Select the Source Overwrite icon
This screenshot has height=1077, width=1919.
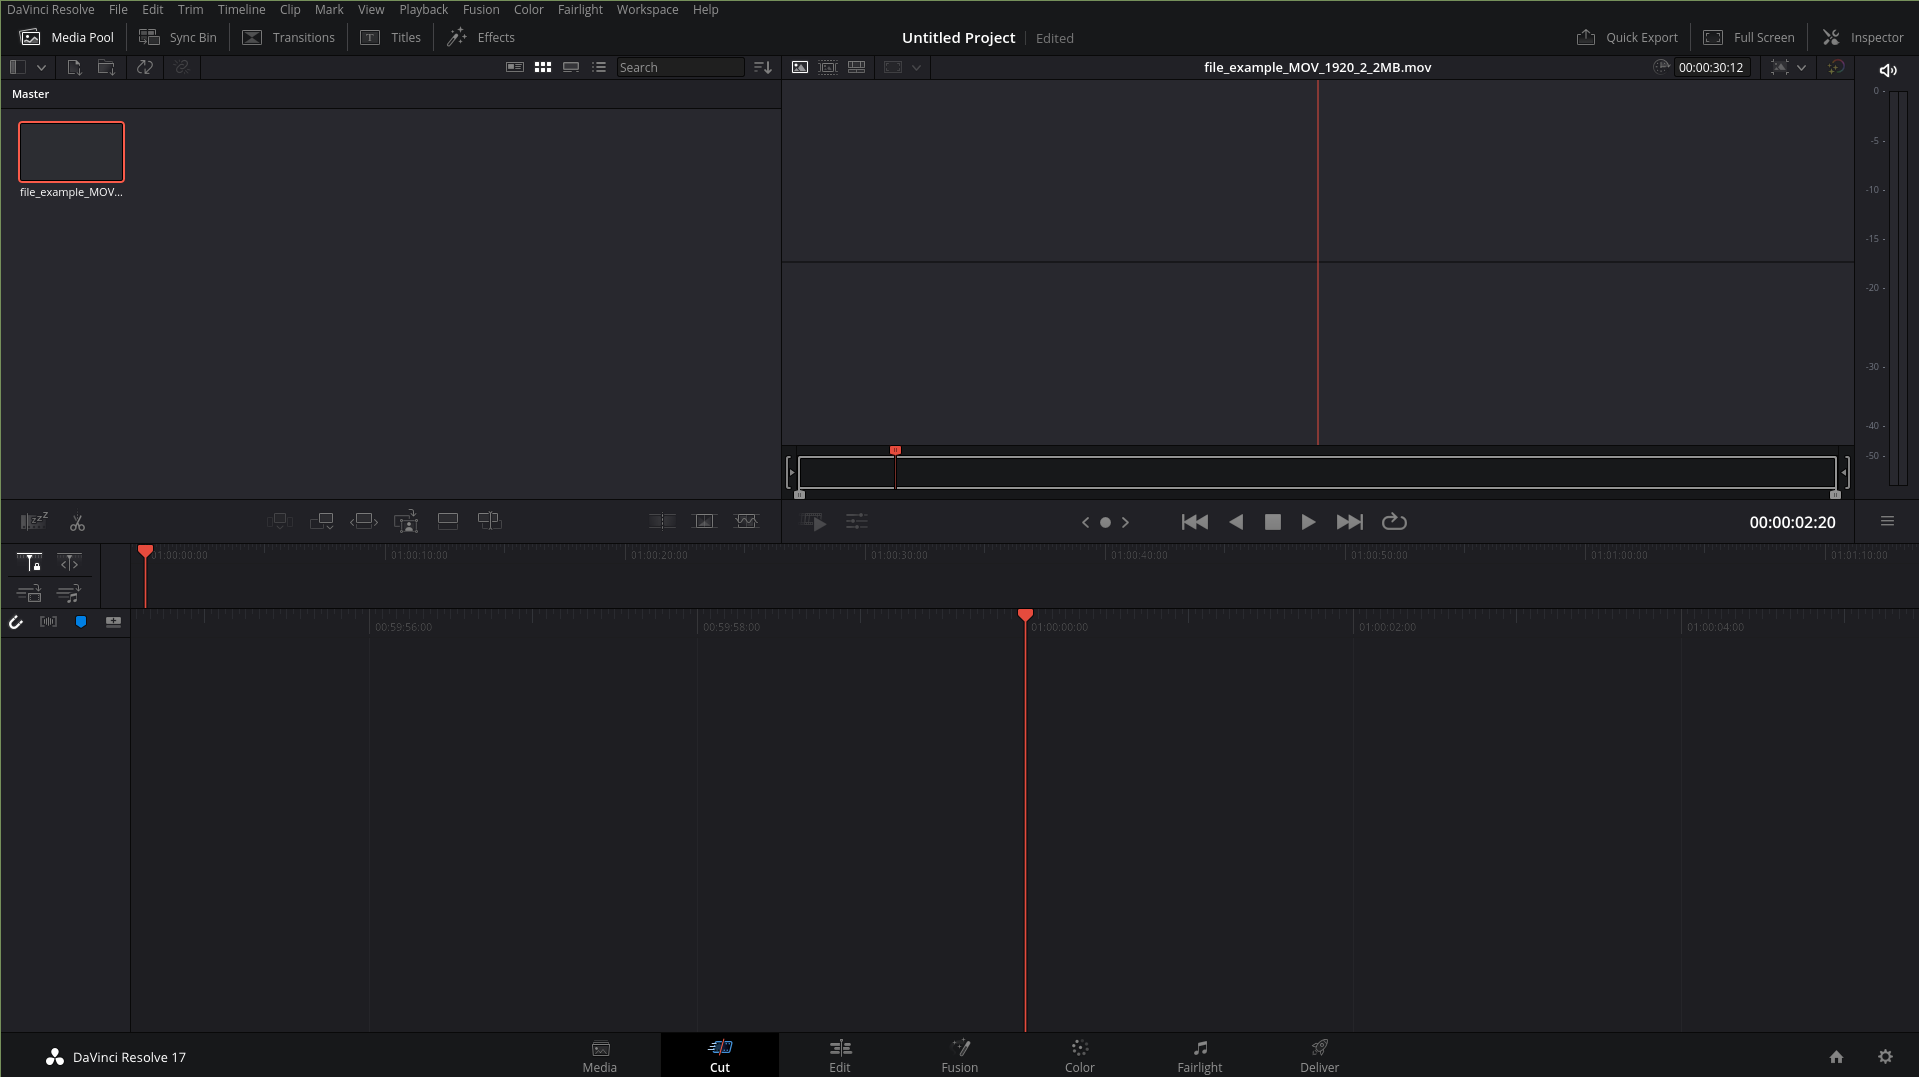tap(490, 521)
